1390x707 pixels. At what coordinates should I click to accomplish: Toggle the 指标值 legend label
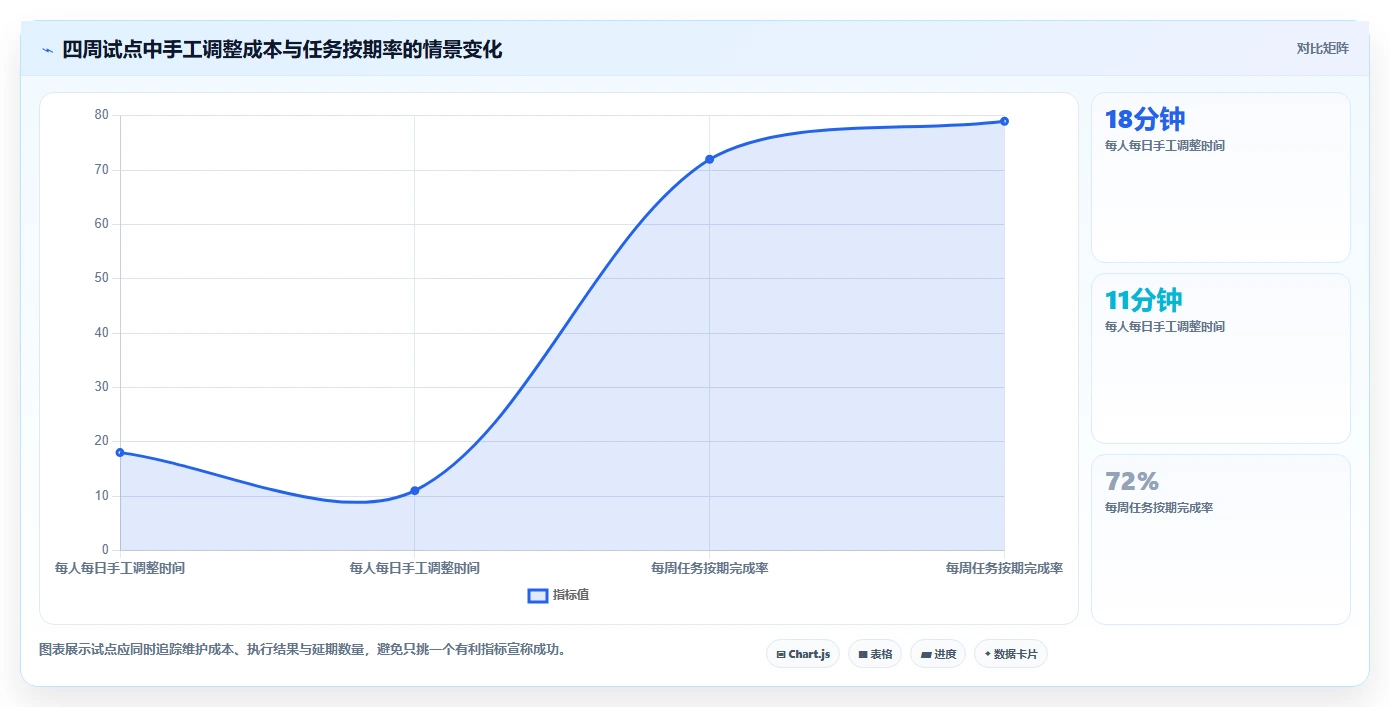pos(571,595)
